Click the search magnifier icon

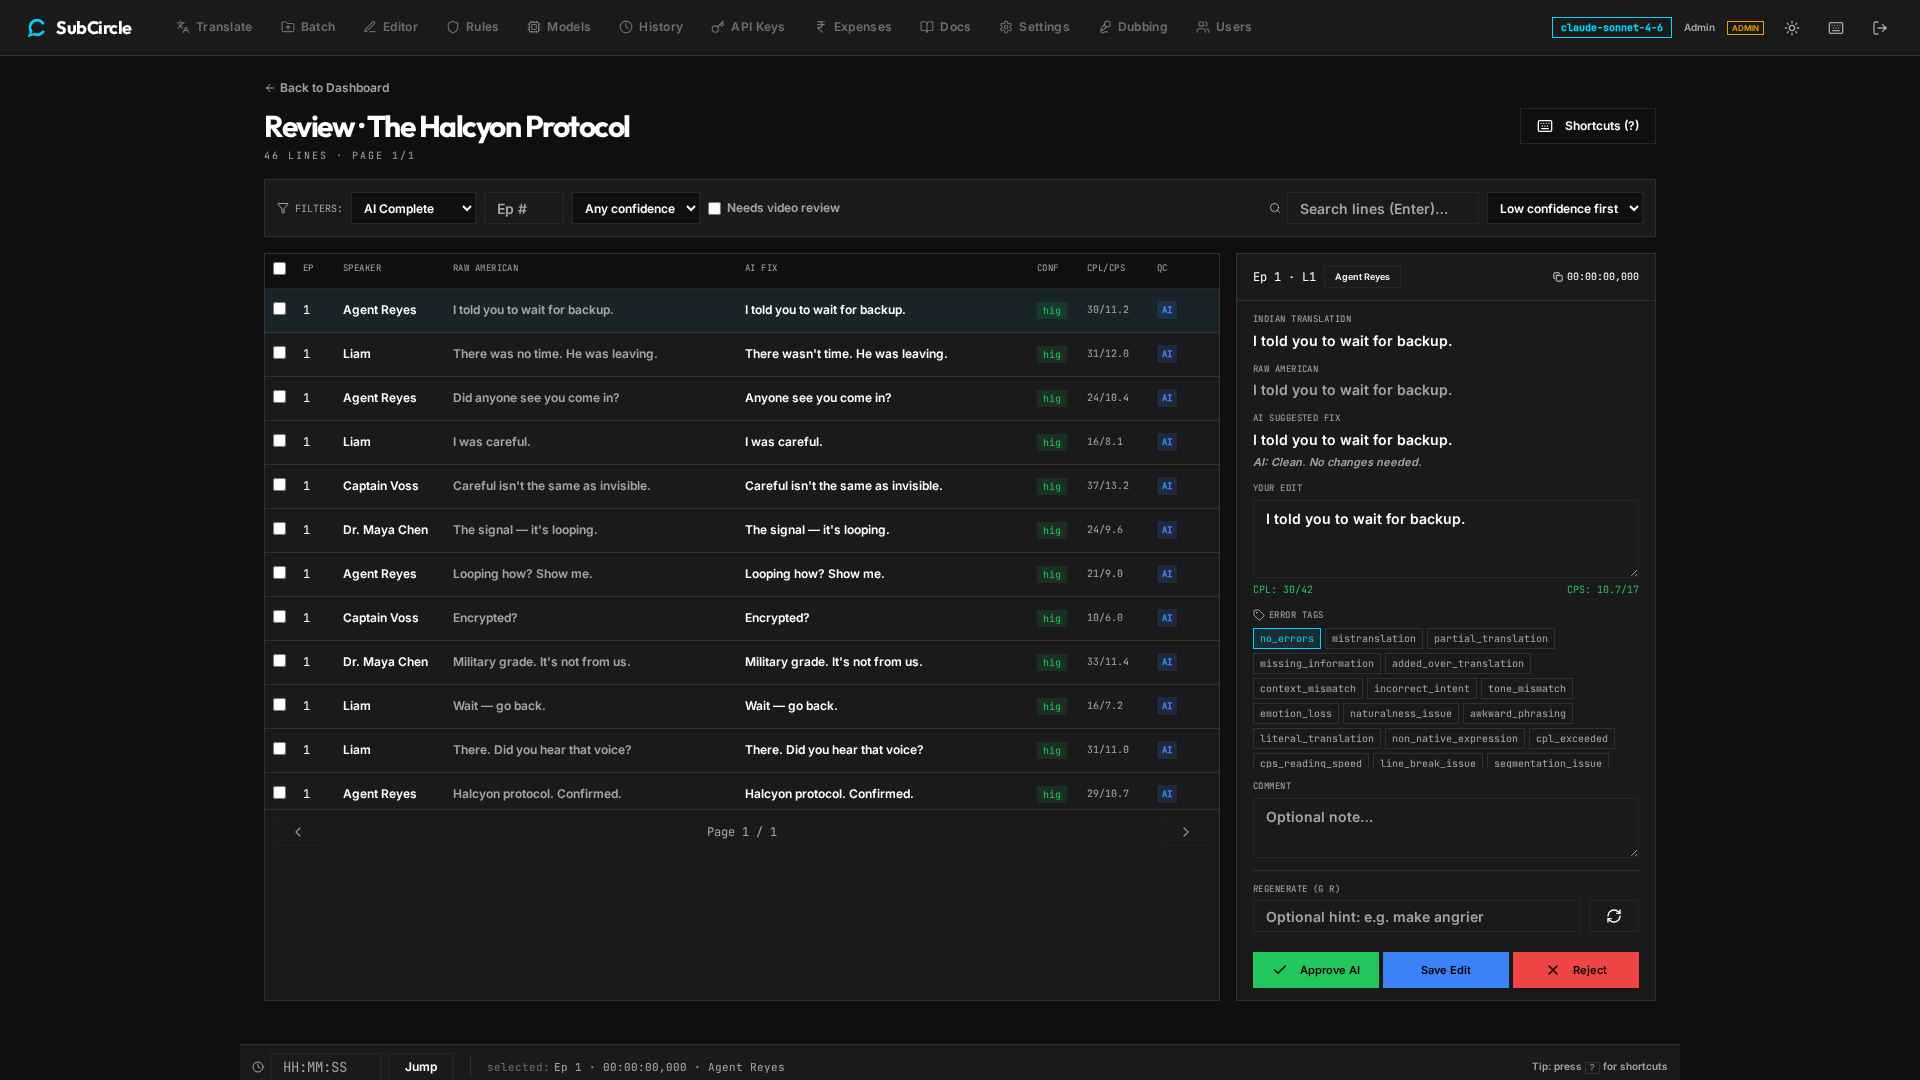[x=1275, y=208]
